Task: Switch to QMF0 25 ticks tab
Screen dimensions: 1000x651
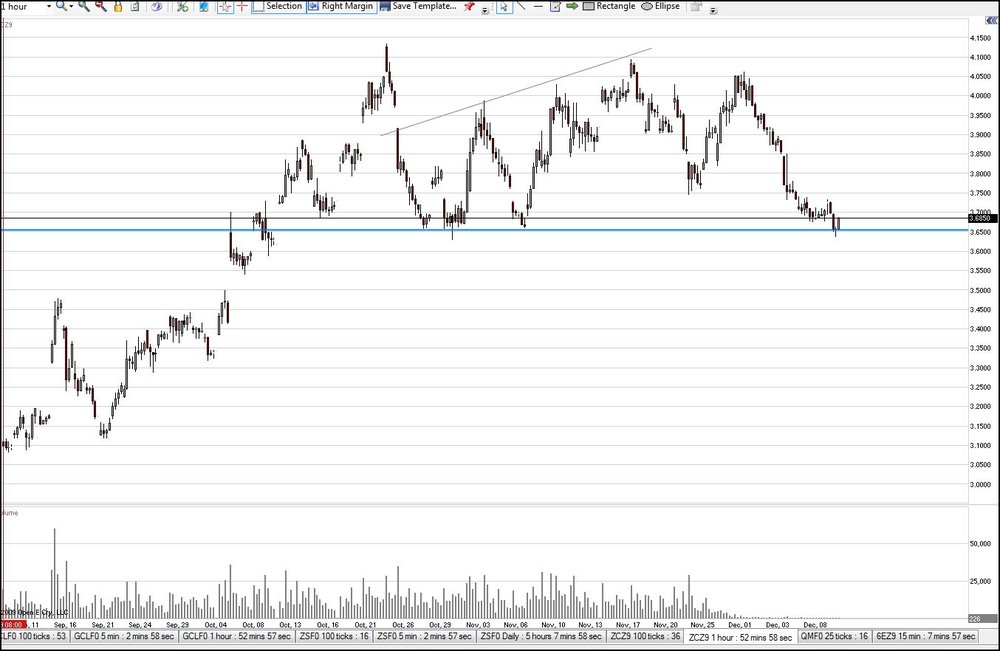Action: [x=834, y=636]
